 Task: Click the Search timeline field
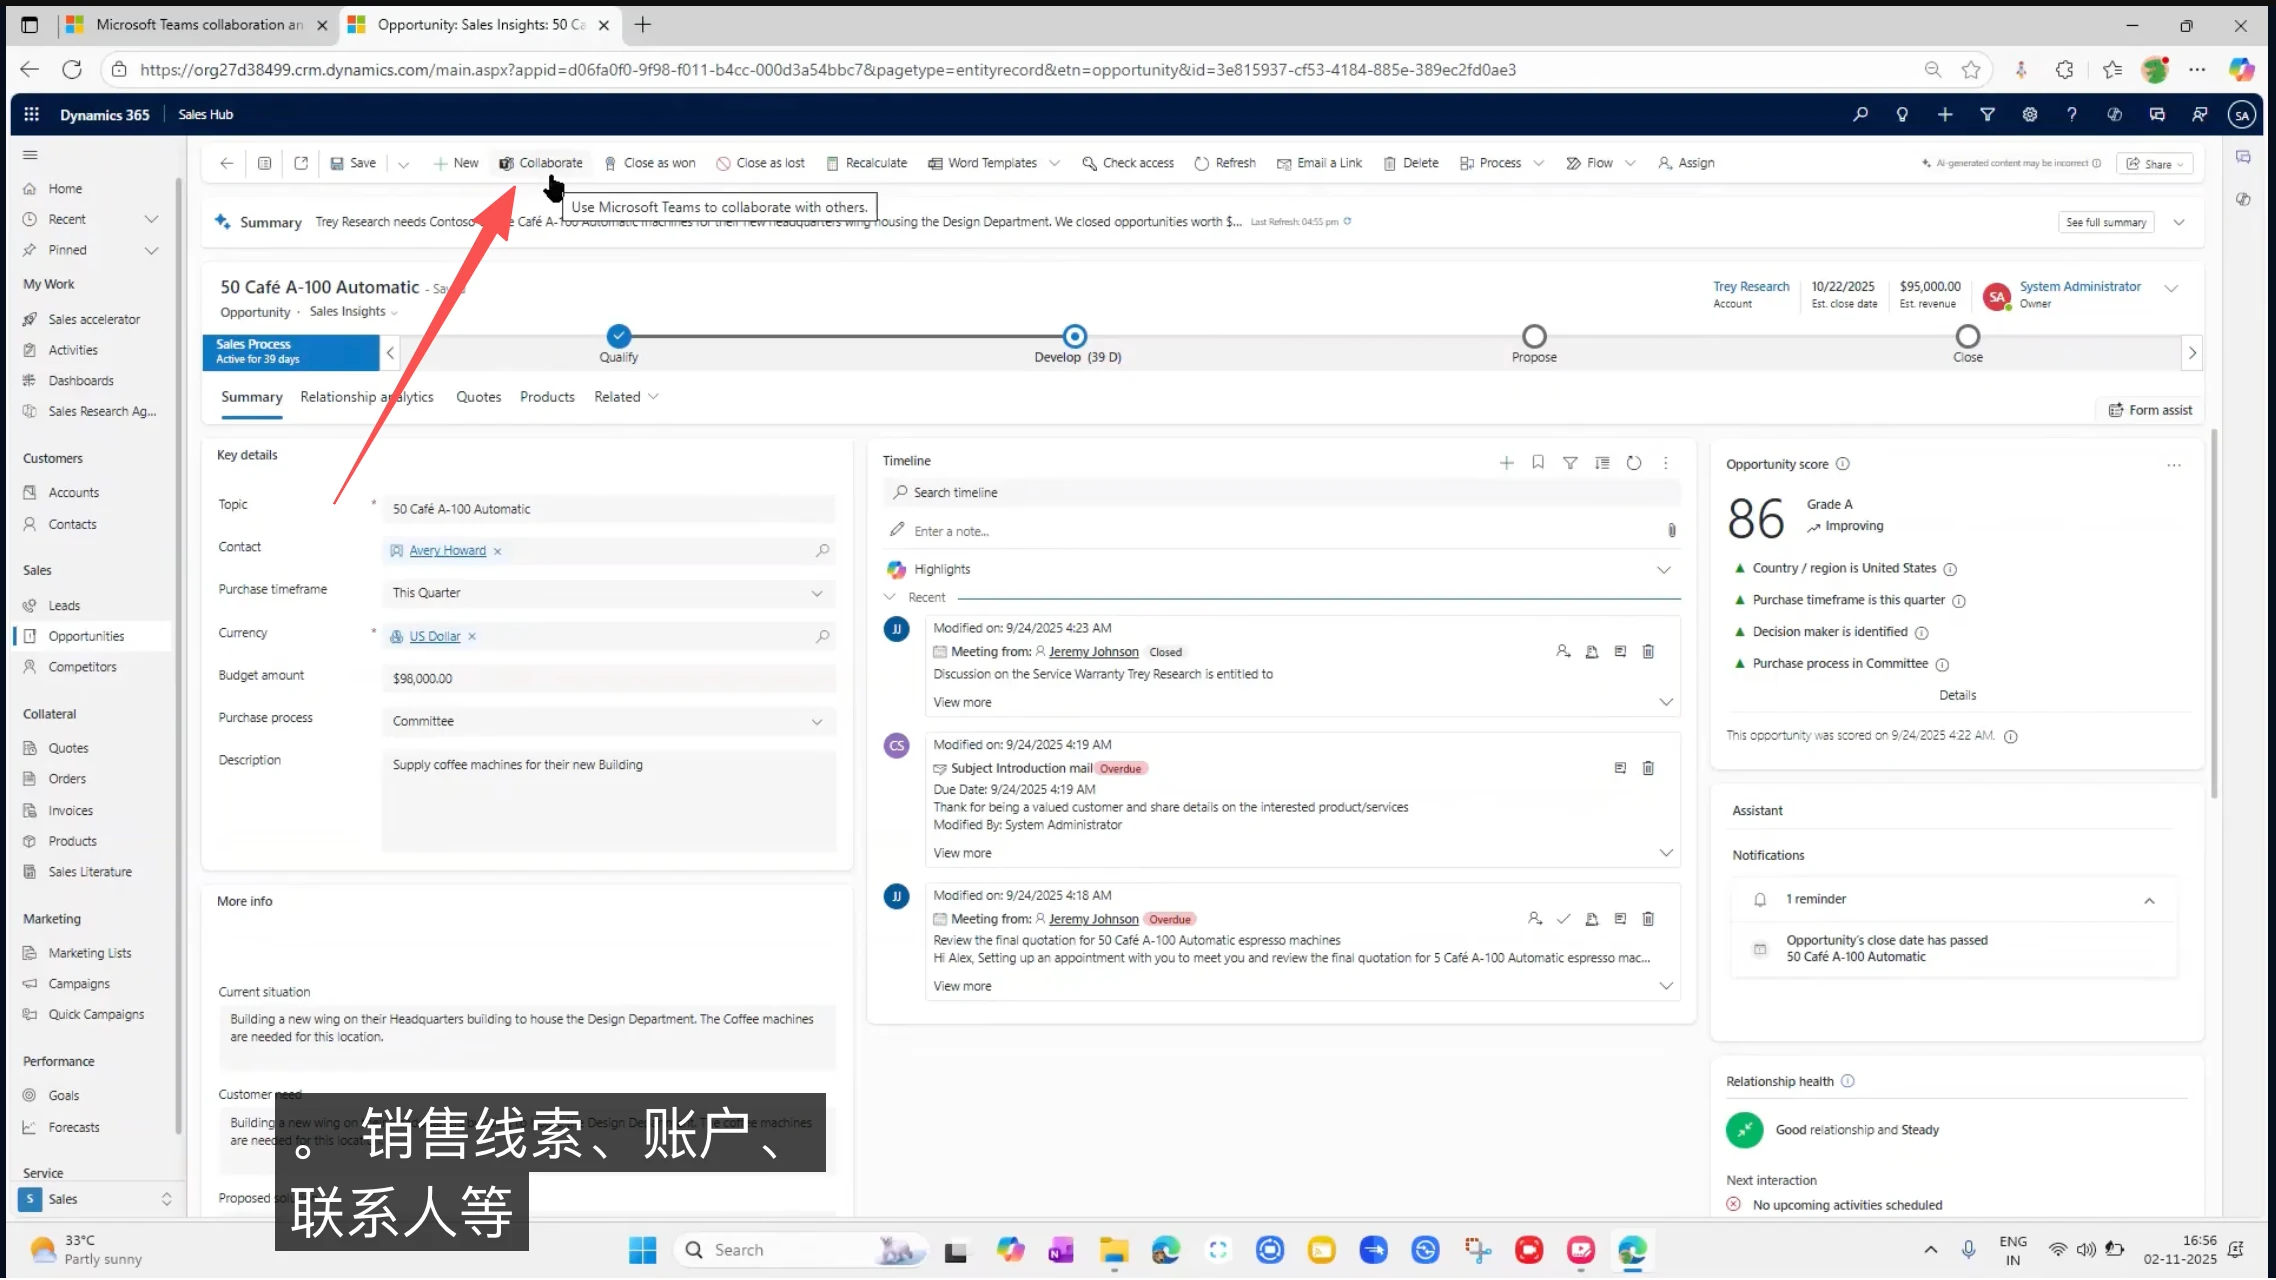(1281, 492)
